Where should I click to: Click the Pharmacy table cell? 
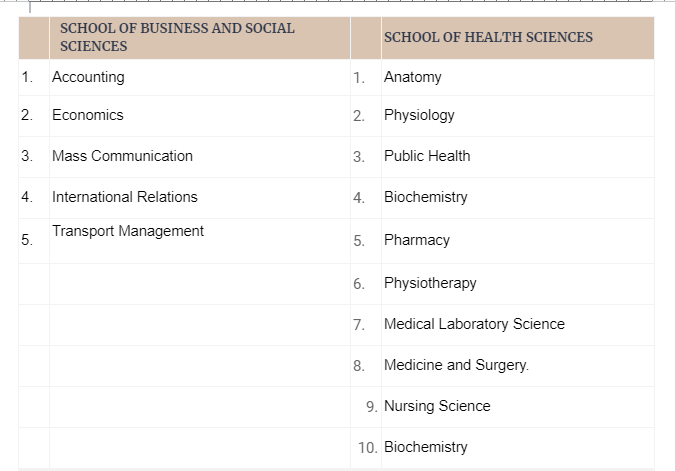[517, 241]
